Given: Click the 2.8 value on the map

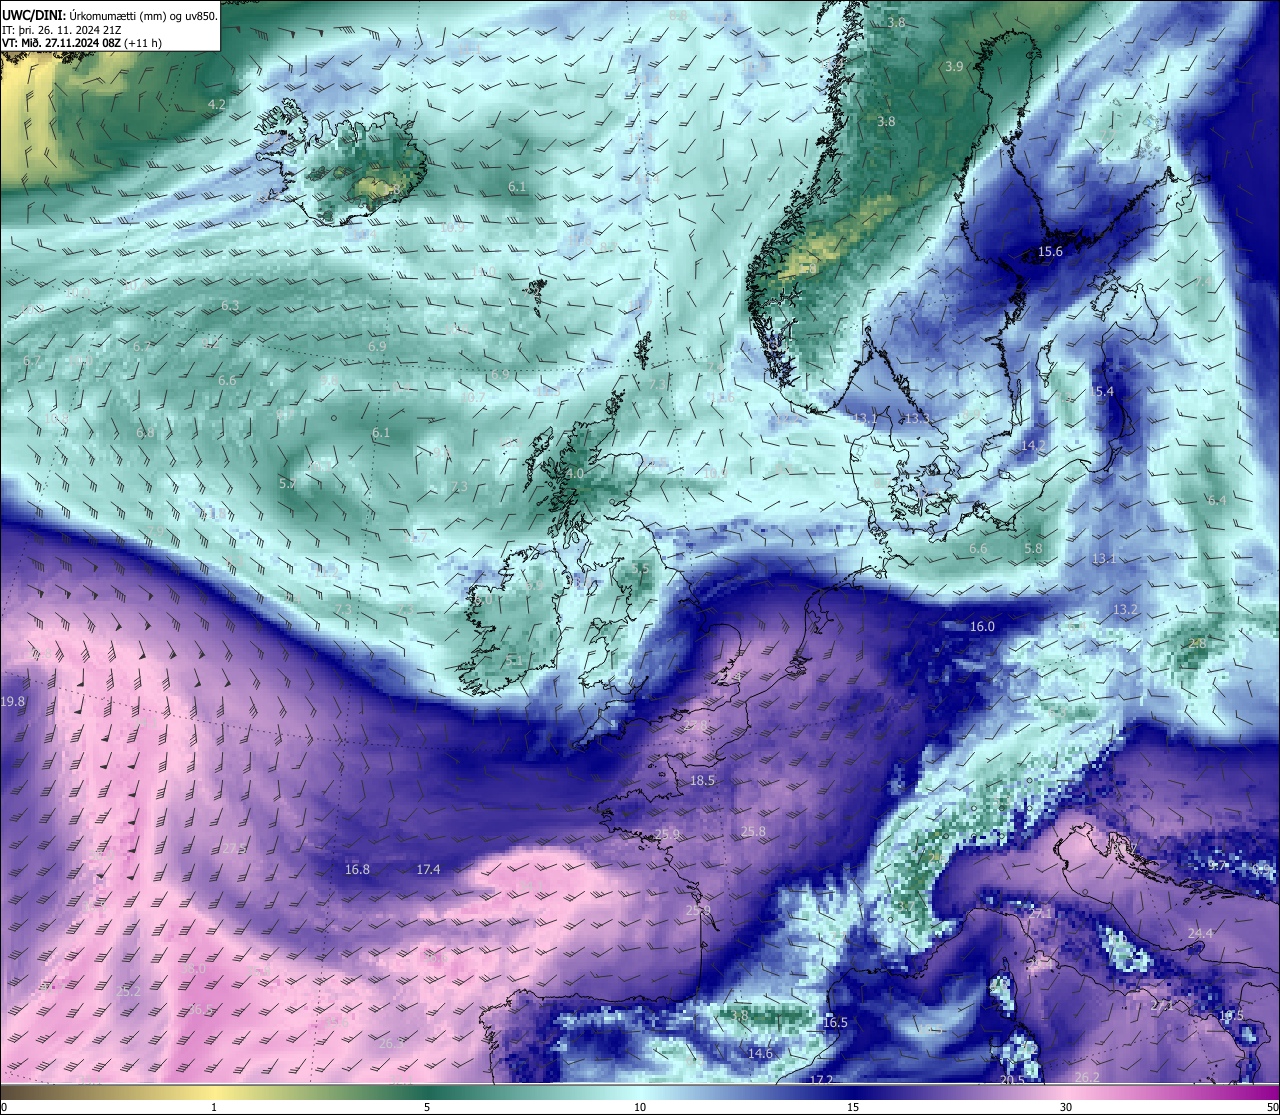Looking at the screenshot, I should click(1196, 643).
